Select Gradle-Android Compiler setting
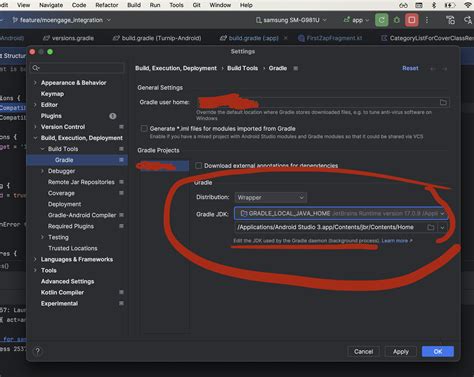474x377 pixels. pyautogui.click(x=82, y=215)
